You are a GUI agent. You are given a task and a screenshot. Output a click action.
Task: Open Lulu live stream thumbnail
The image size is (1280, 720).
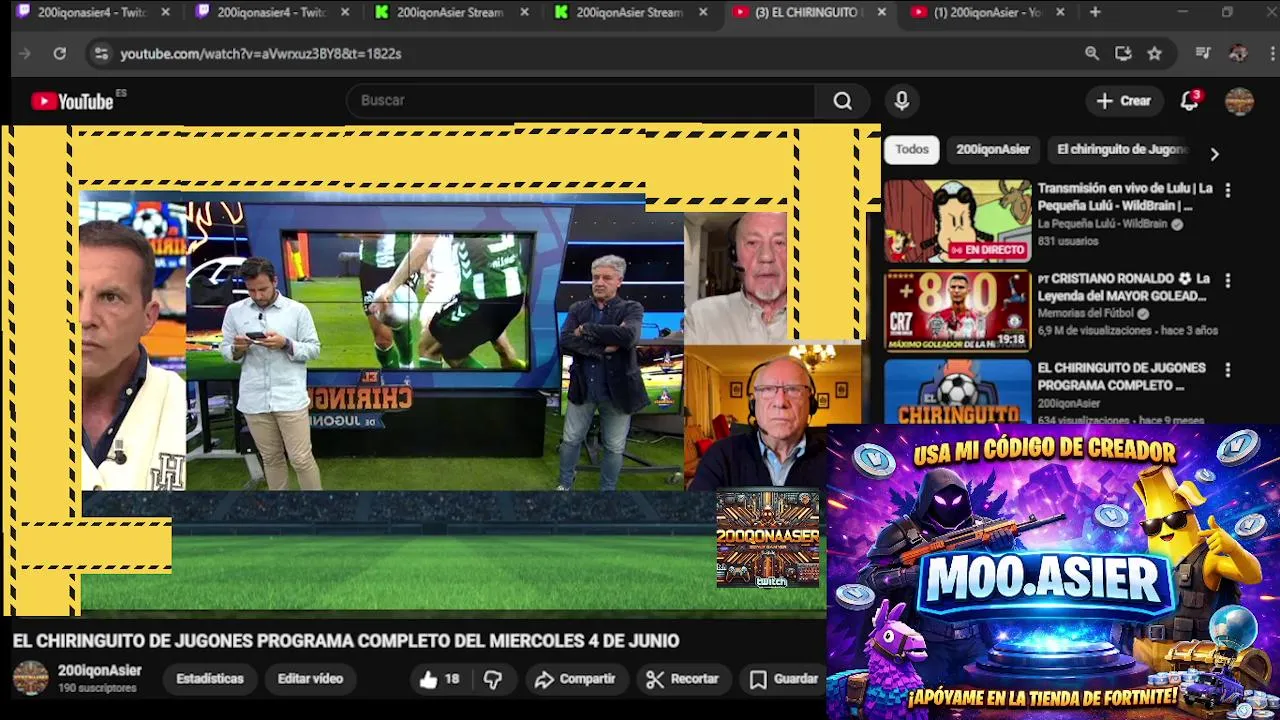pyautogui.click(x=957, y=221)
